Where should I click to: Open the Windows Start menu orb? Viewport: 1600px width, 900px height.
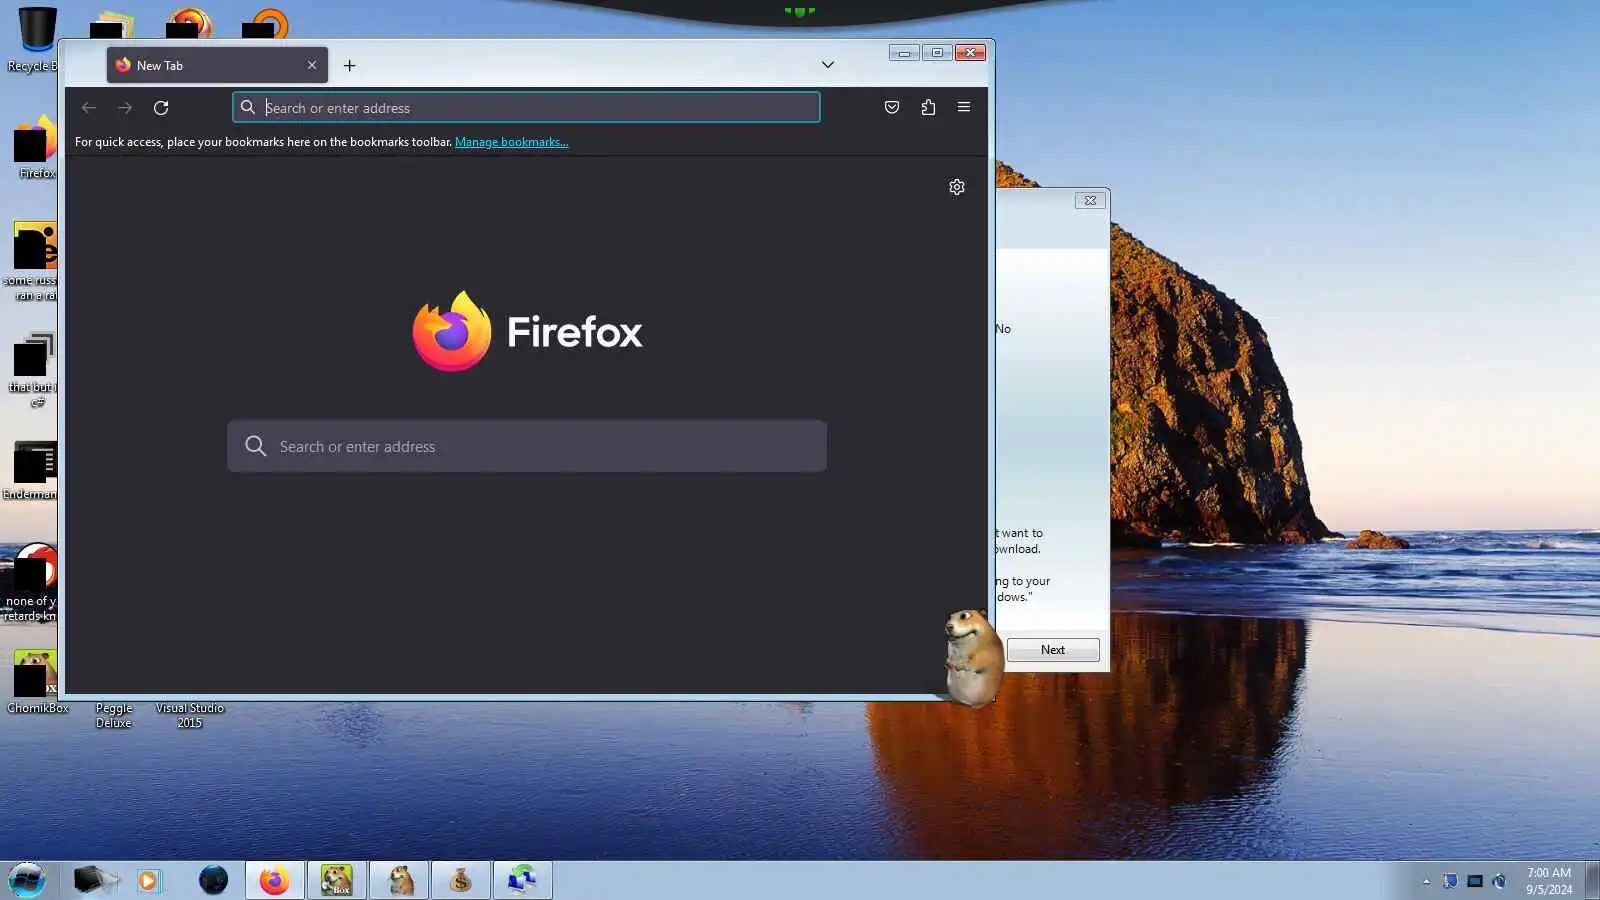click(27, 880)
